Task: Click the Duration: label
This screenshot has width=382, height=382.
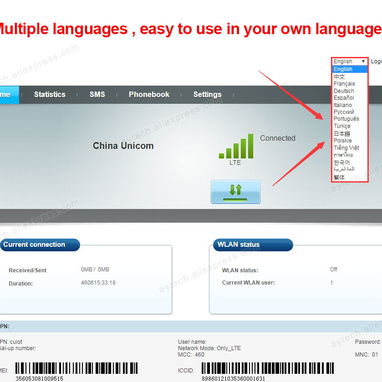Action: (x=20, y=284)
